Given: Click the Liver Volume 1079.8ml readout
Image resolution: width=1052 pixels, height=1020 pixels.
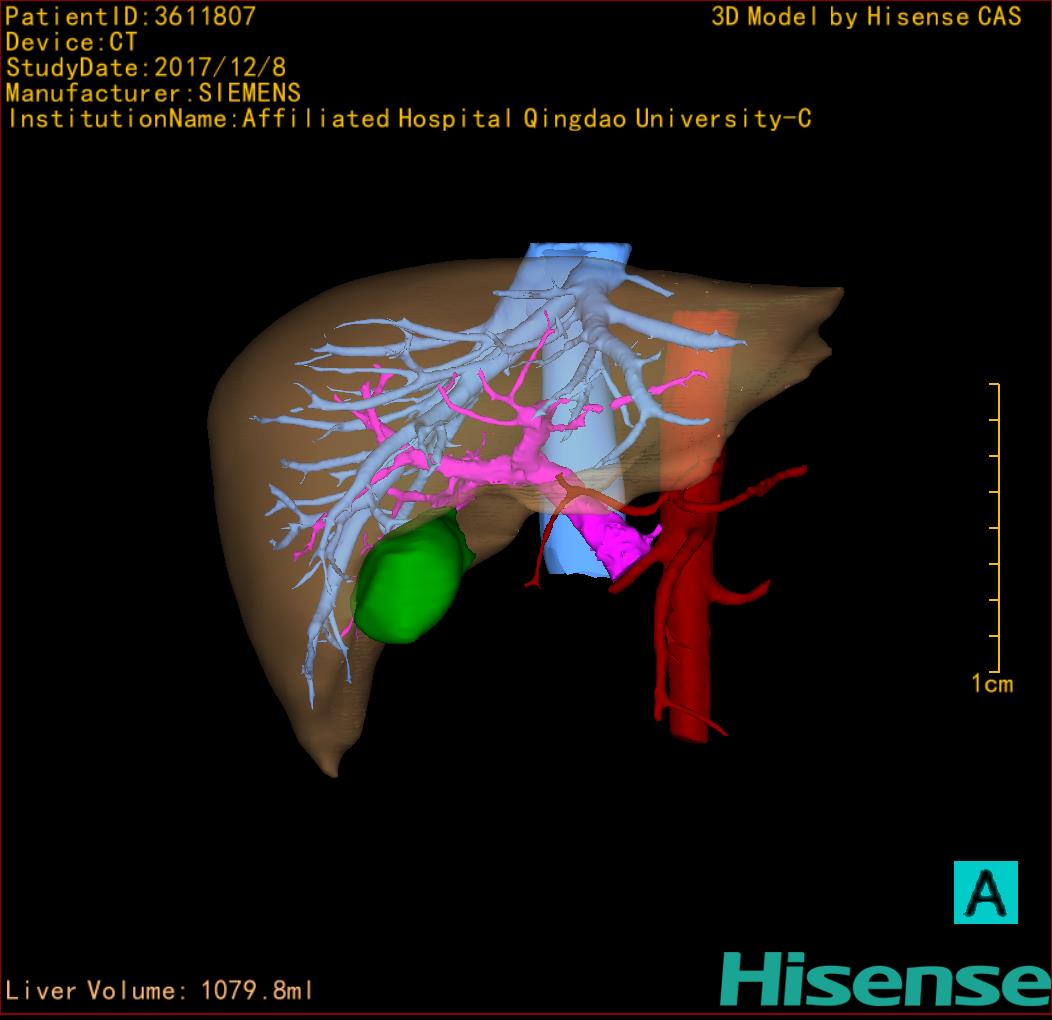Looking at the screenshot, I should pos(160,991).
